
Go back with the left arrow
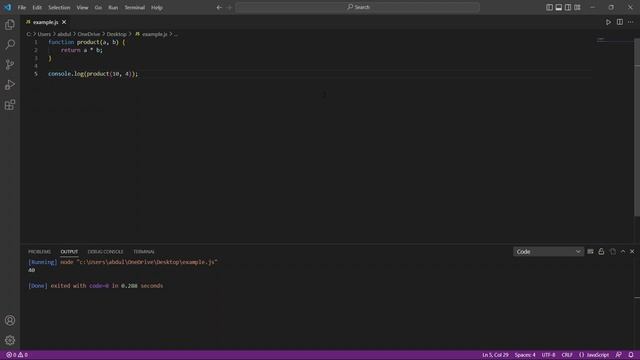[x=219, y=7]
